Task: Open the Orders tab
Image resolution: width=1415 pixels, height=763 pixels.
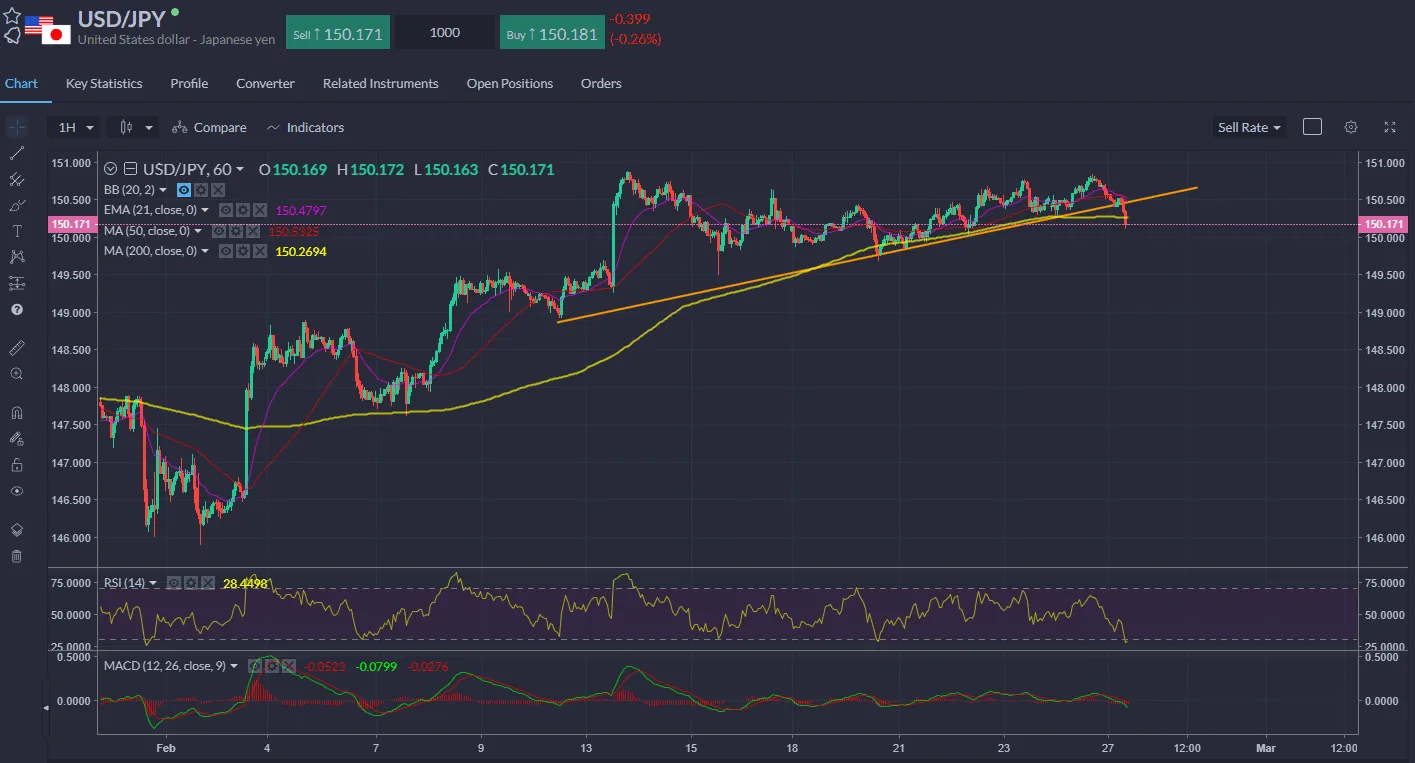Action: coord(601,84)
